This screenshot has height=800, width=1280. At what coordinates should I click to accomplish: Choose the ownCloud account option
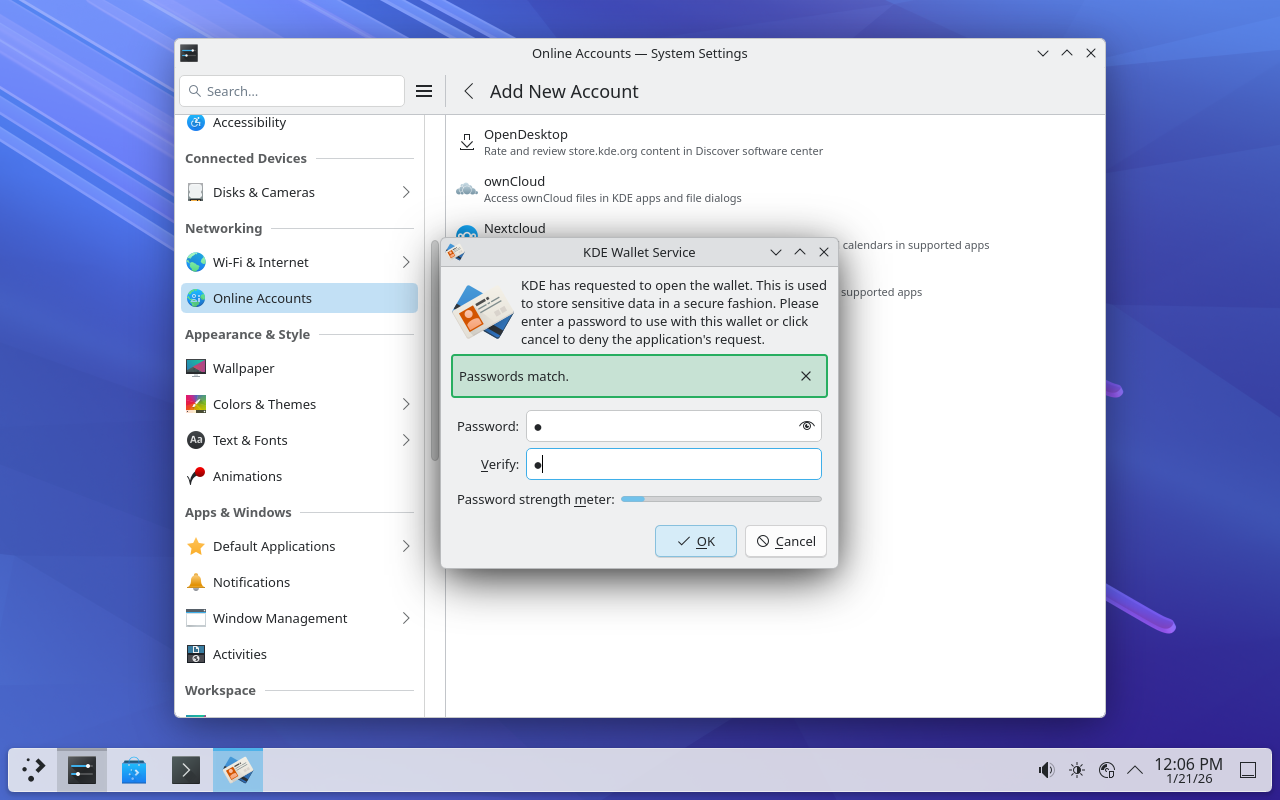point(514,182)
